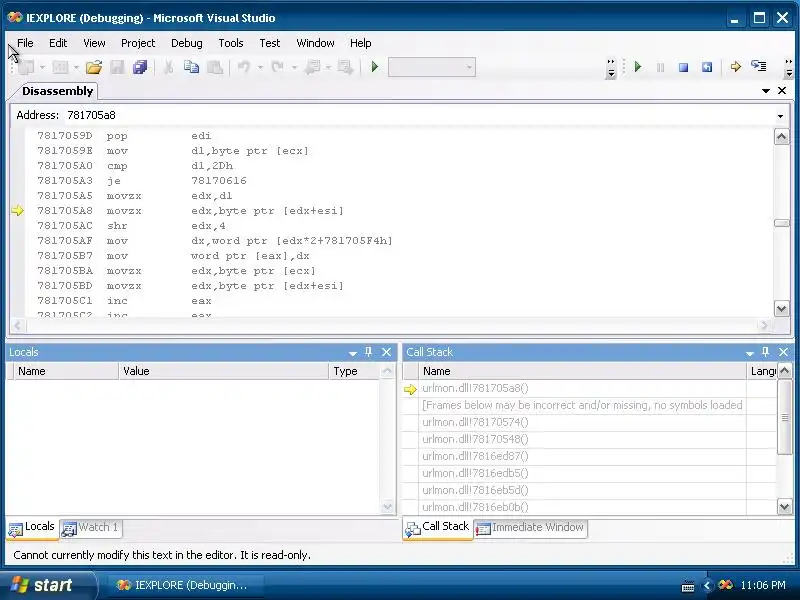
Task: Click Show Next Statement yellow arrow
Action: tap(736, 67)
